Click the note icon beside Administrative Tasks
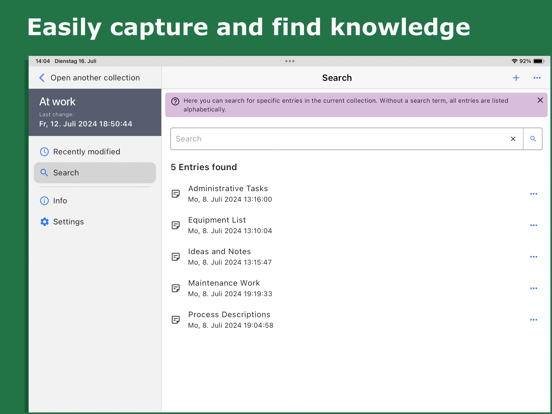 [x=176, y=194]
